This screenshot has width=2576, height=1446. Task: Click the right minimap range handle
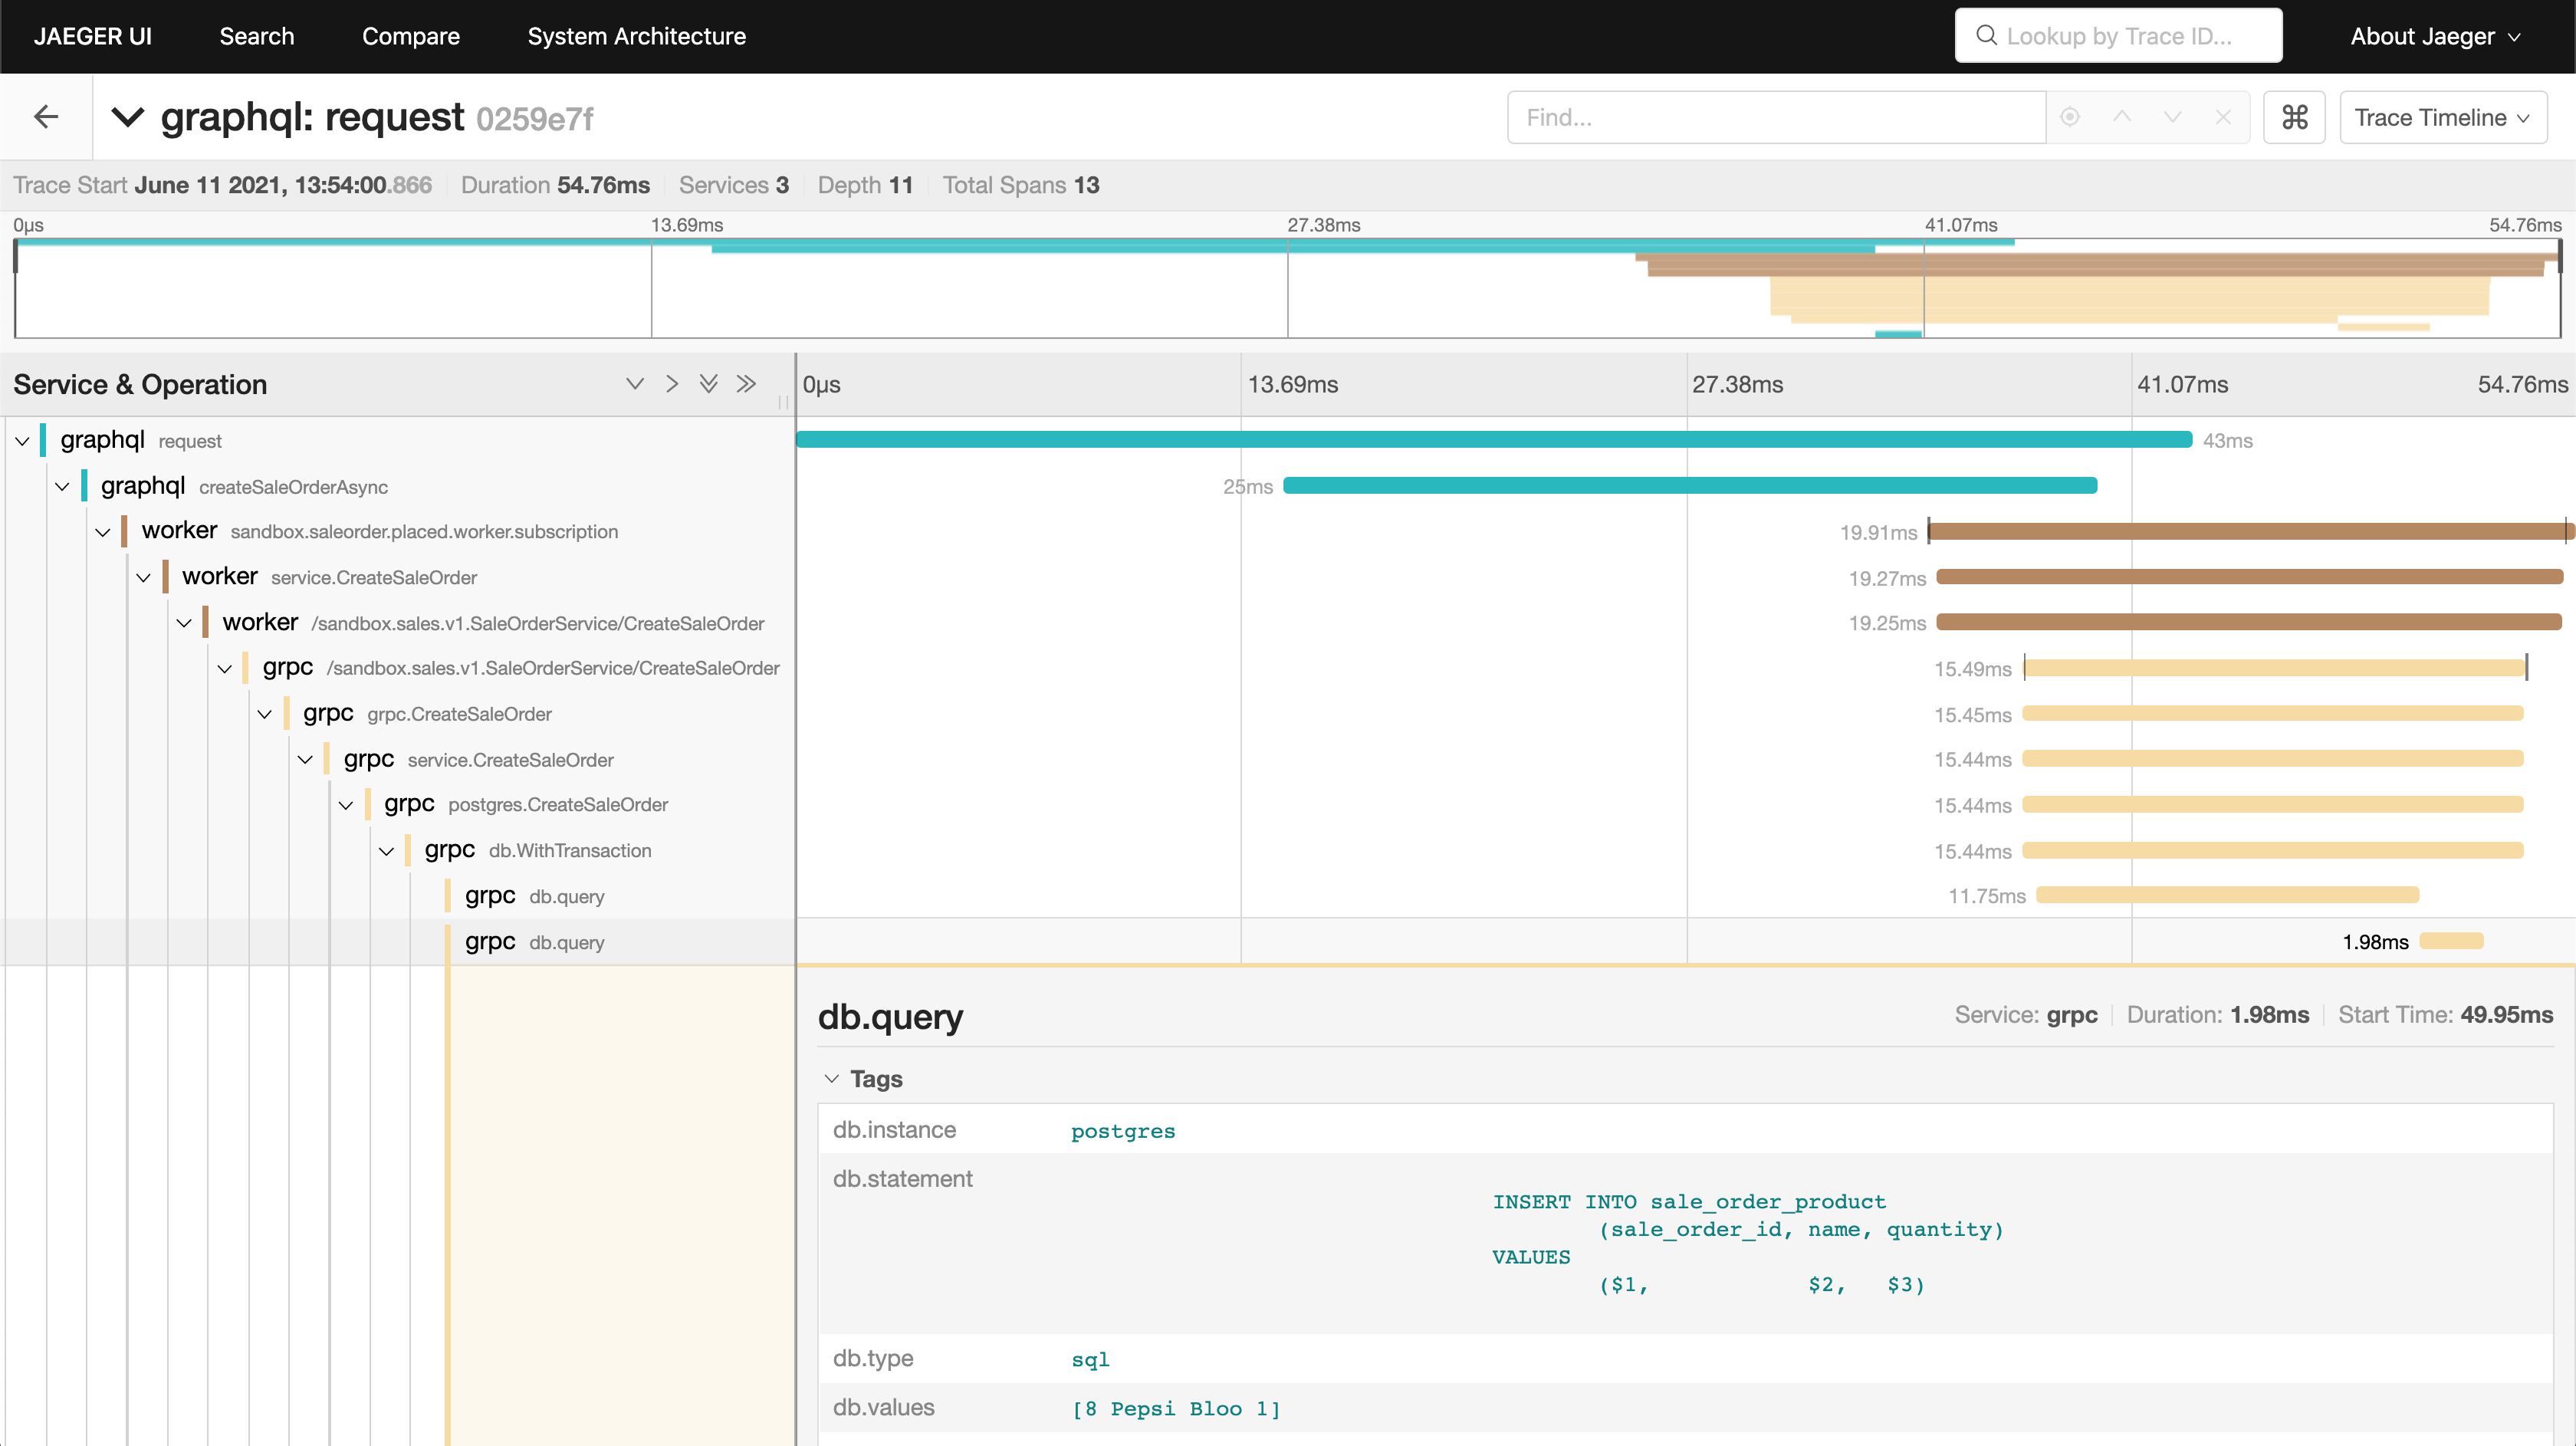tap(2560, 256)
